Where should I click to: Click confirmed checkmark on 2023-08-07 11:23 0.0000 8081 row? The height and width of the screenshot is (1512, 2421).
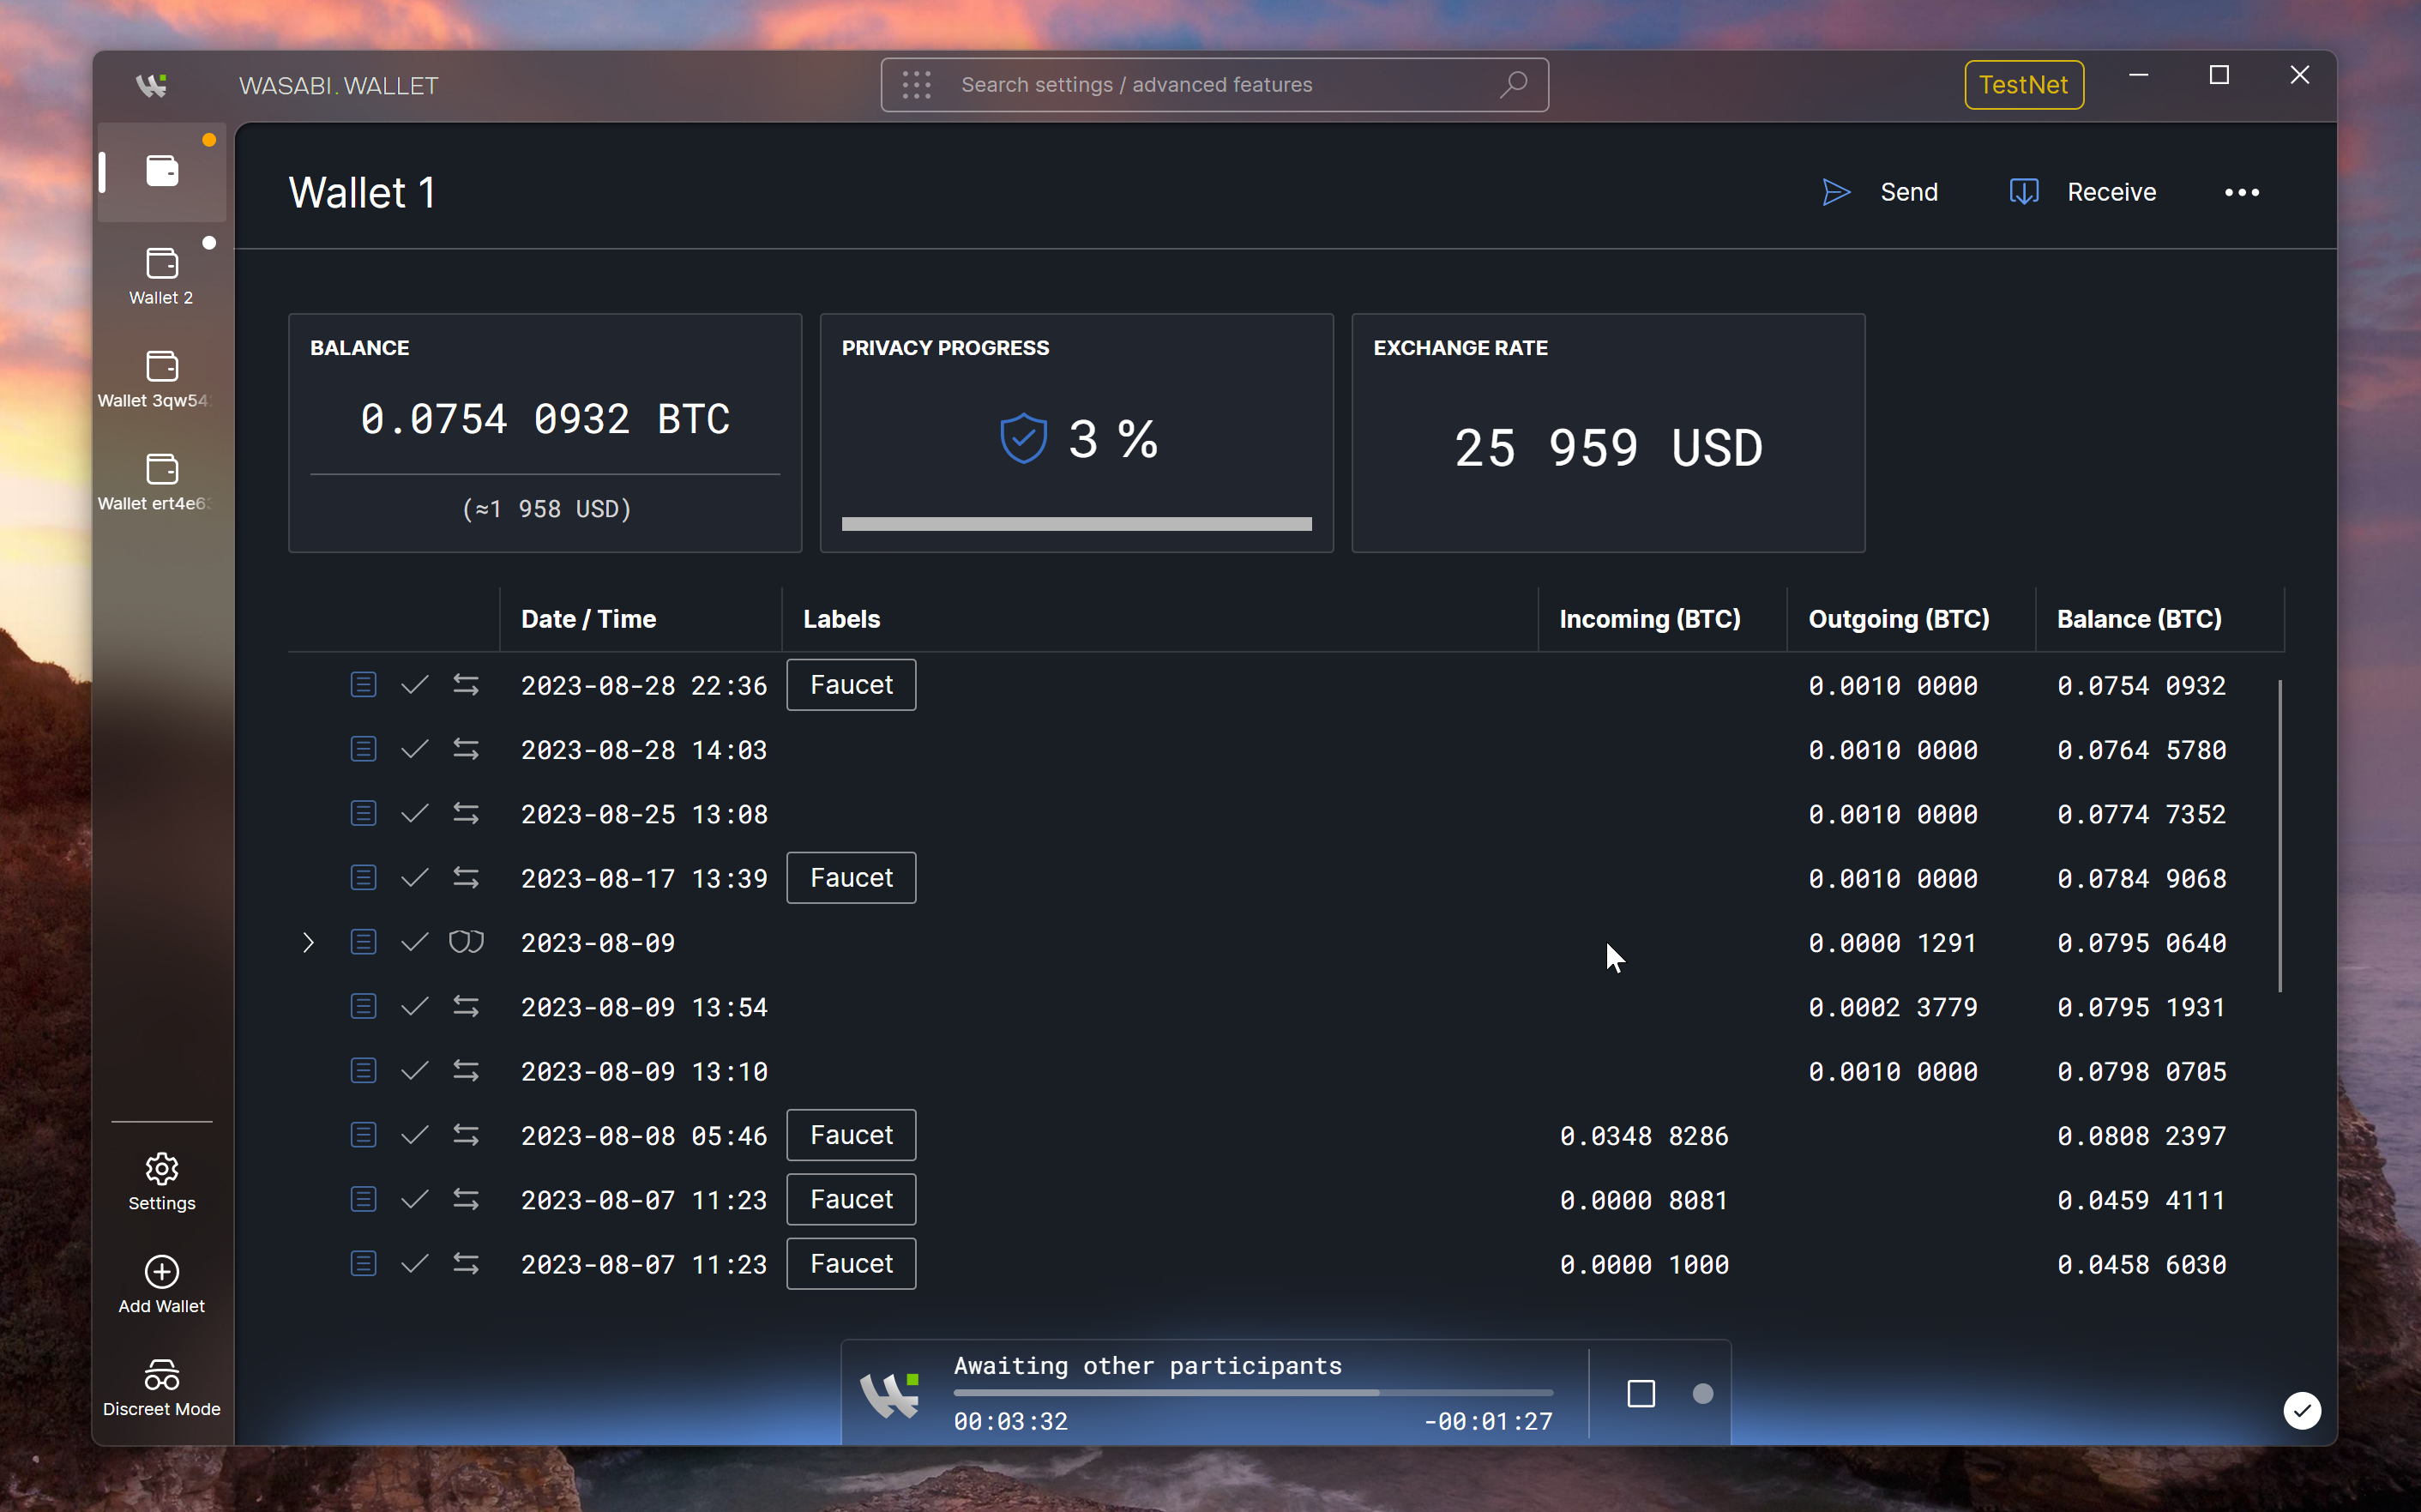coord(414,1199)
